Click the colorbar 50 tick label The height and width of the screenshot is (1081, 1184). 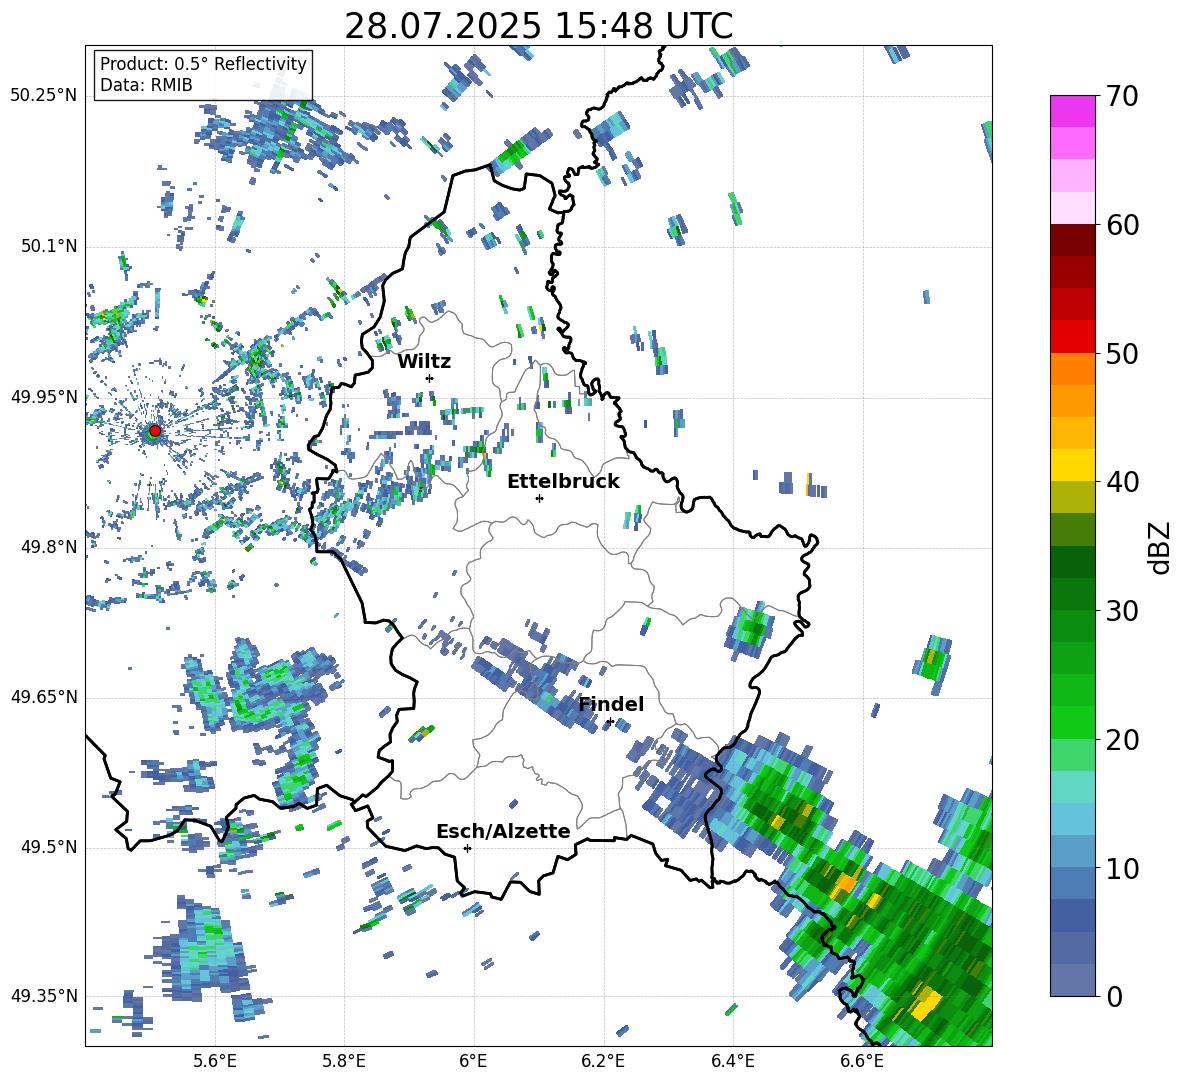pyautogui.click(x=1122, y=353)
